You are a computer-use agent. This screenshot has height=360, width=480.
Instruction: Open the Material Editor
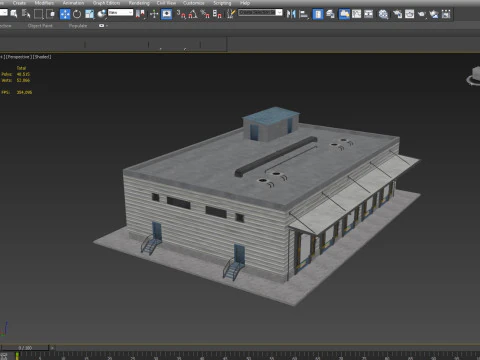pos(383,14)
